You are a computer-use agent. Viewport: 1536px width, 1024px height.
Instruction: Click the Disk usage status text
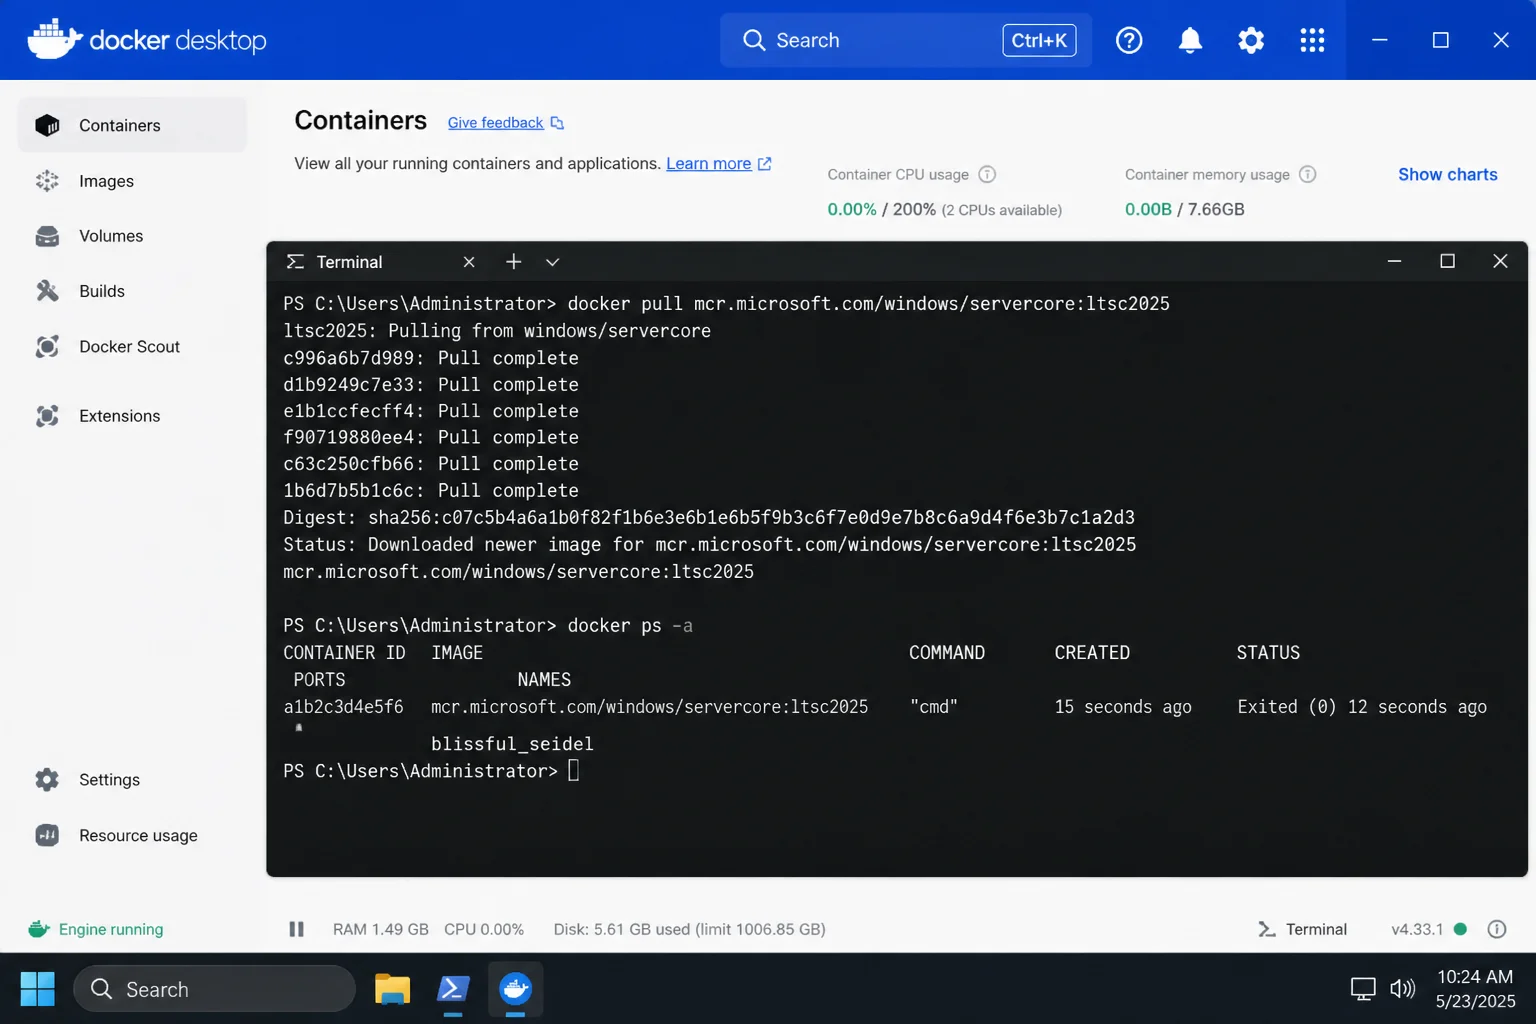[689, 929]
